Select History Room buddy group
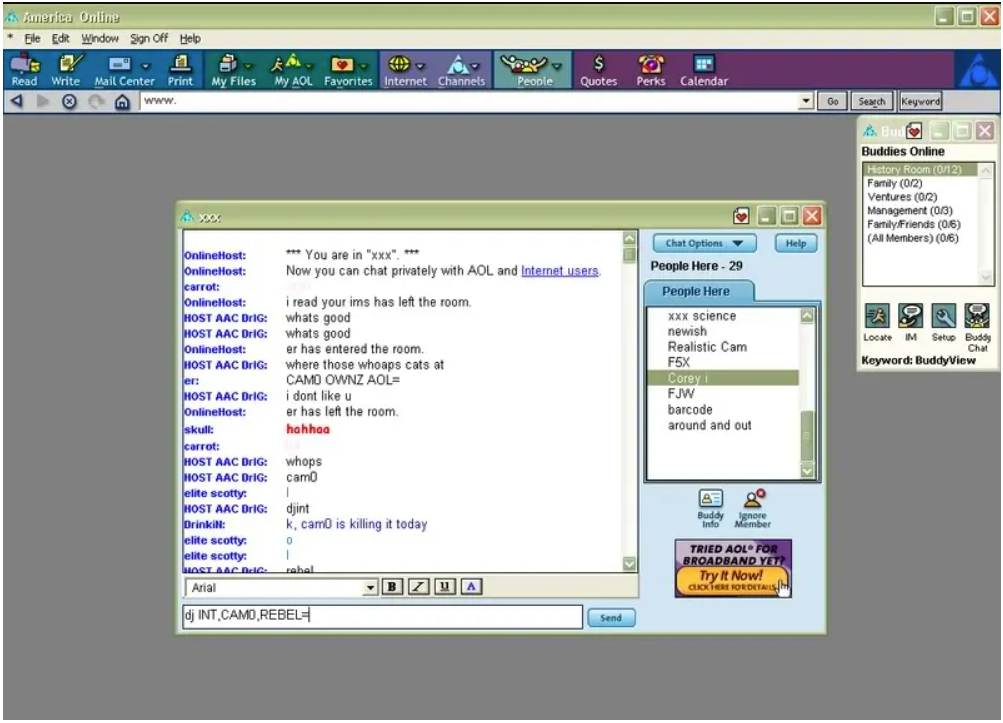 pos(920,170)
